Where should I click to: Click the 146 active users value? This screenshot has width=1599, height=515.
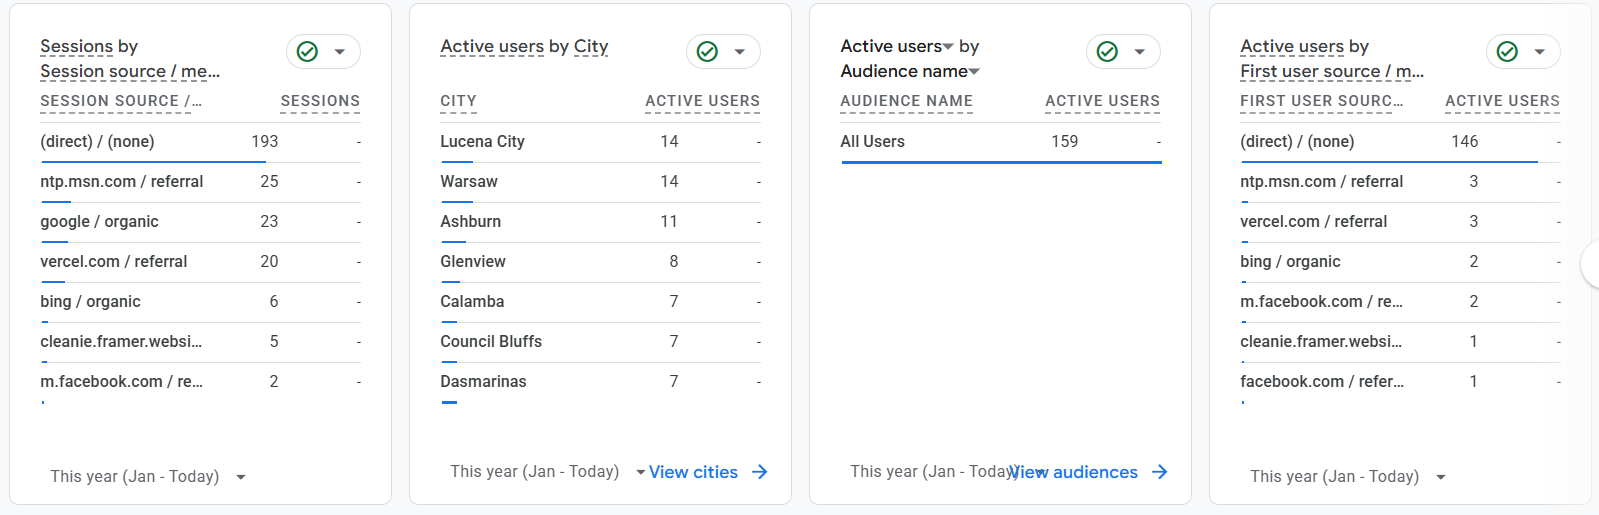pos(1464,142)
